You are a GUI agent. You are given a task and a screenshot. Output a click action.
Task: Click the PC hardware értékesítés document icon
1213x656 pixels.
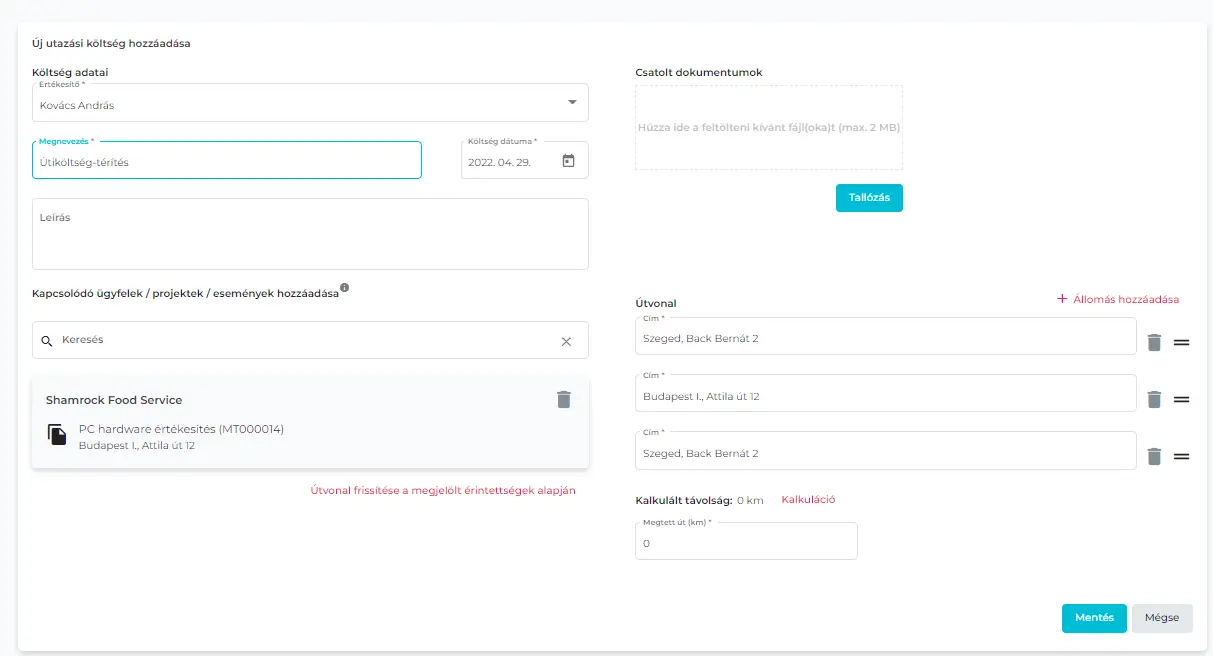(58, 435)
